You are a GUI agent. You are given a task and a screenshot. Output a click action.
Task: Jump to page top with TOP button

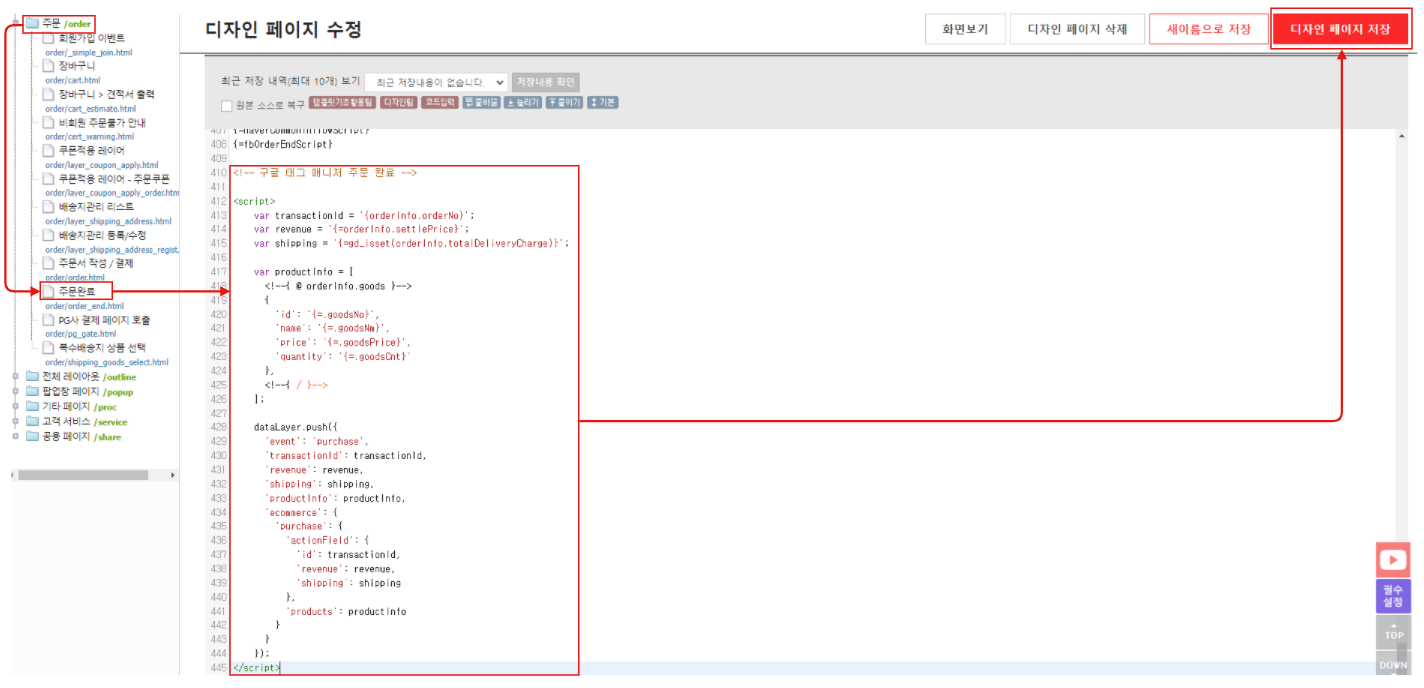1393,631
